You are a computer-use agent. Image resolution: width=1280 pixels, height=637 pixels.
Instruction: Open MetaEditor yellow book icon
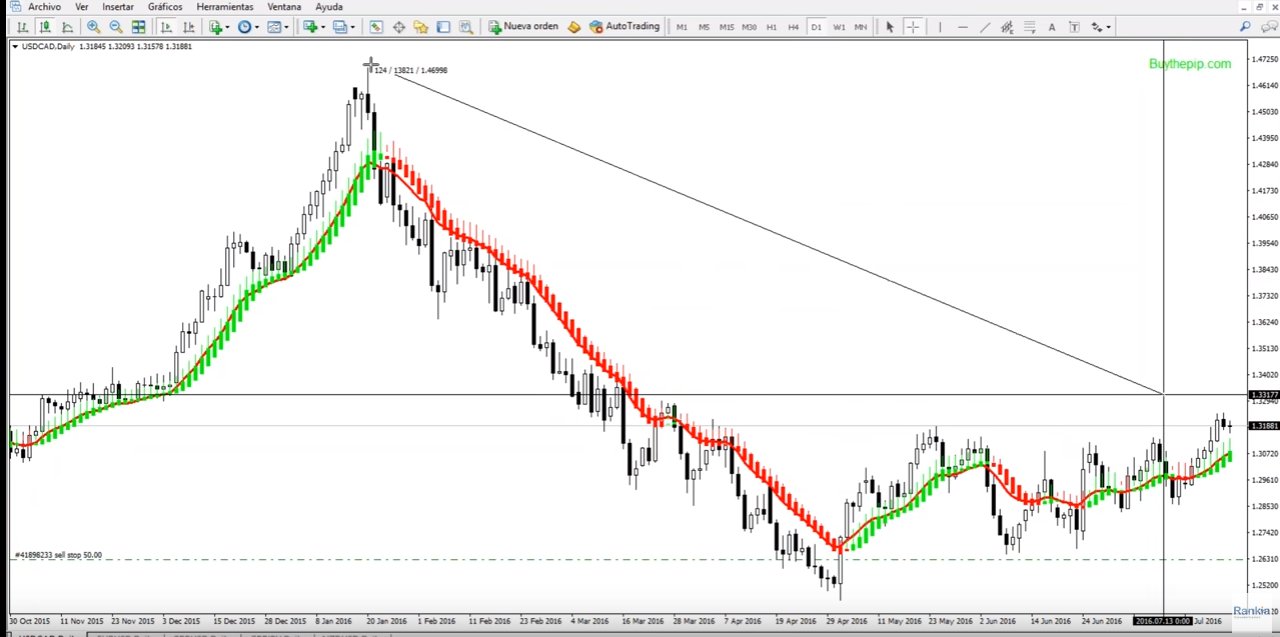(x=574, y=27)
